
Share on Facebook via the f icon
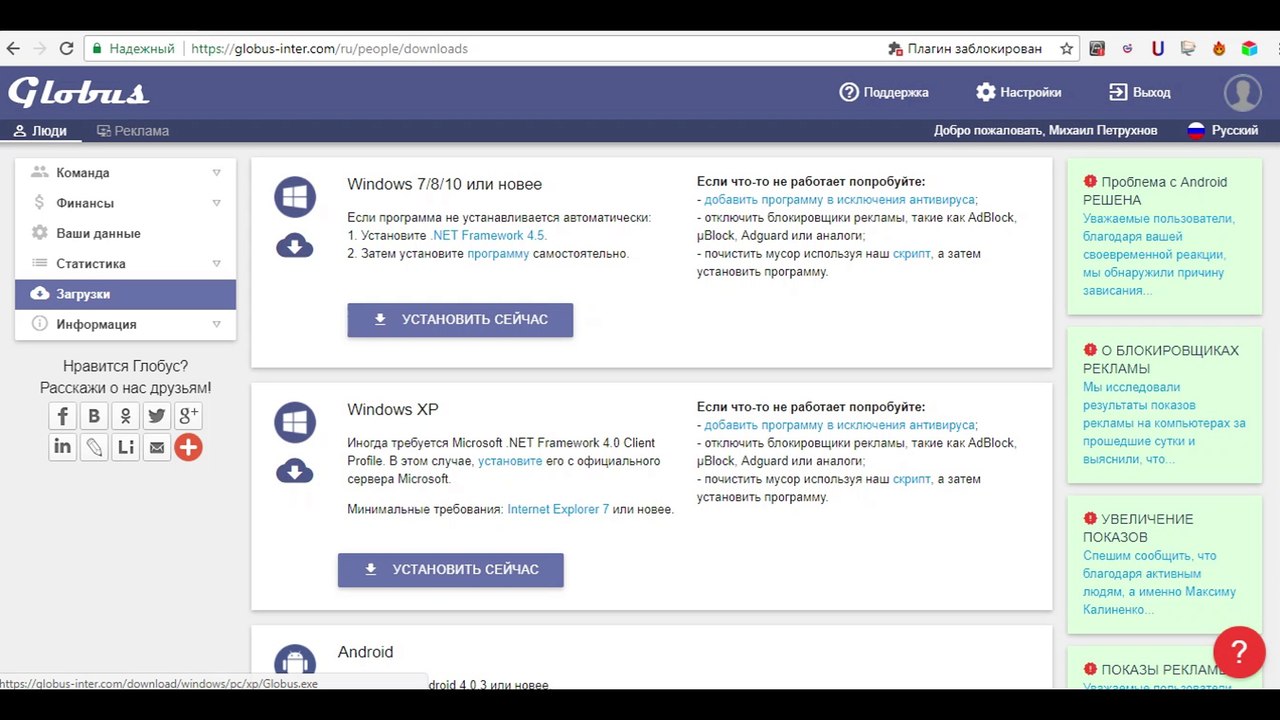pyautogui.click(x=62, y=416)
